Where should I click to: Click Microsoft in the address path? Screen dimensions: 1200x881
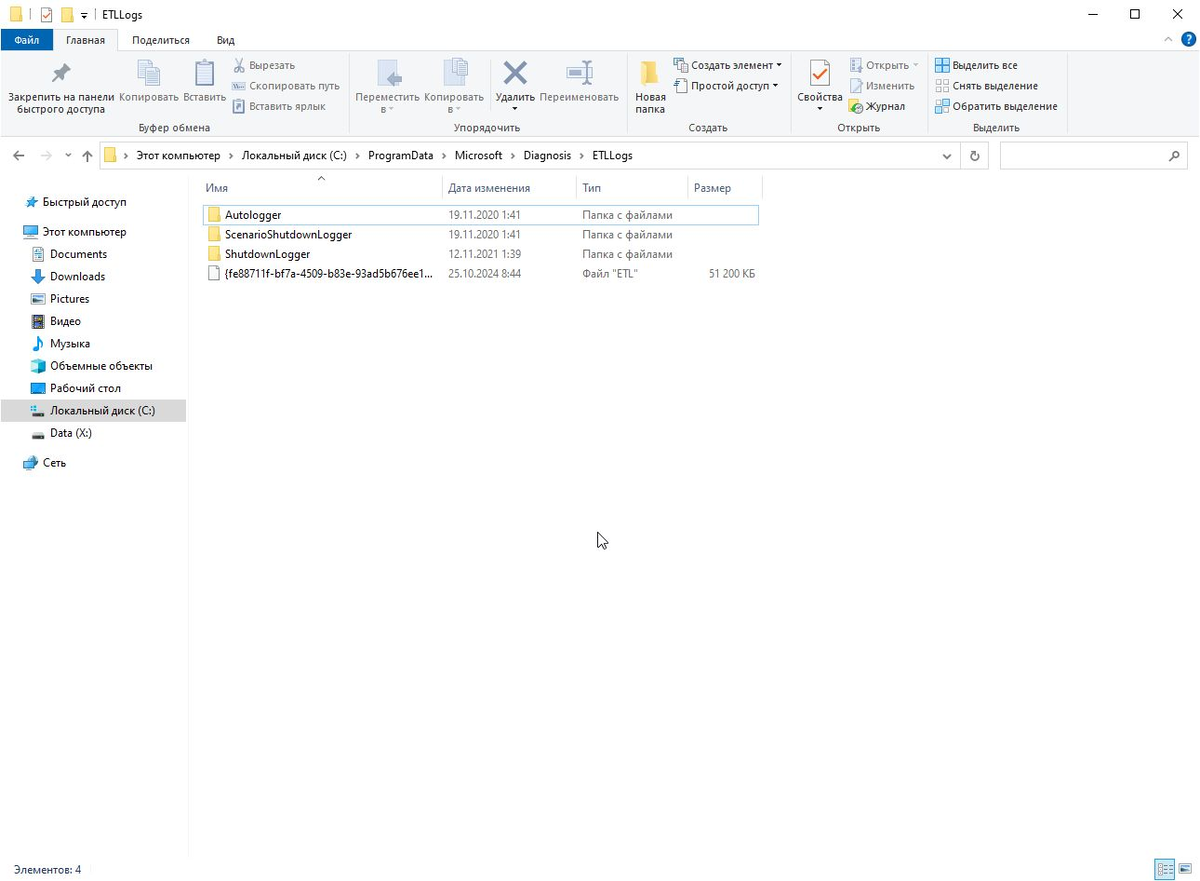[x=478, y=156]
